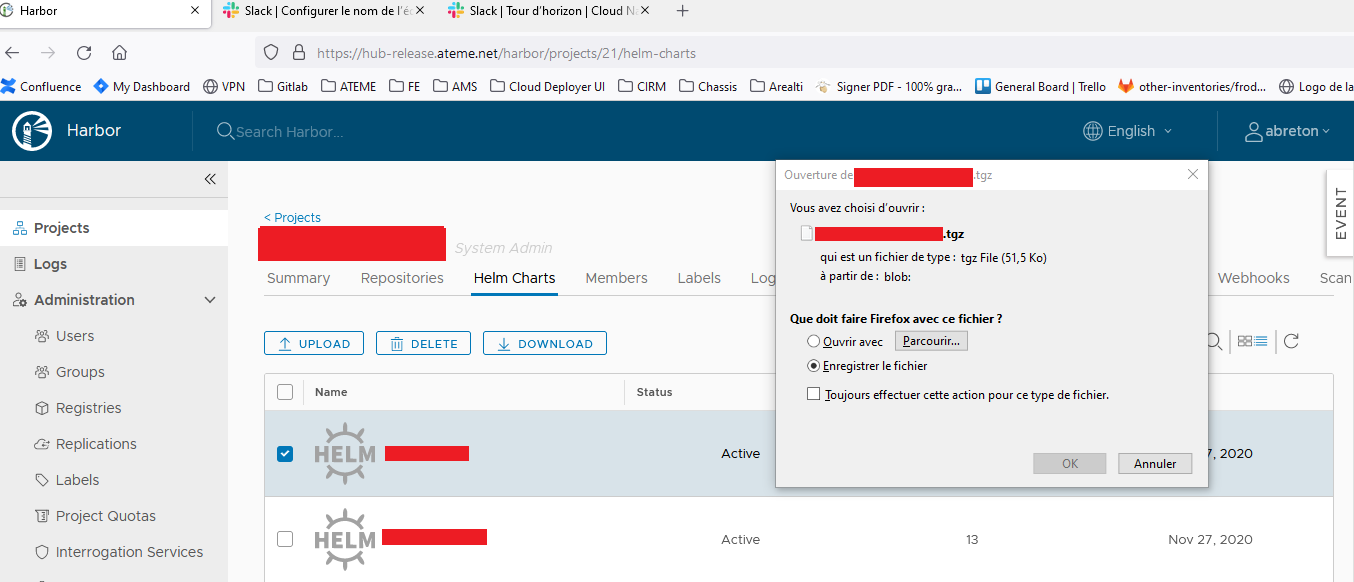The image size is (1354, 582).
Task: Click the Search Harbor input field
Action: (x=290, y=131)
